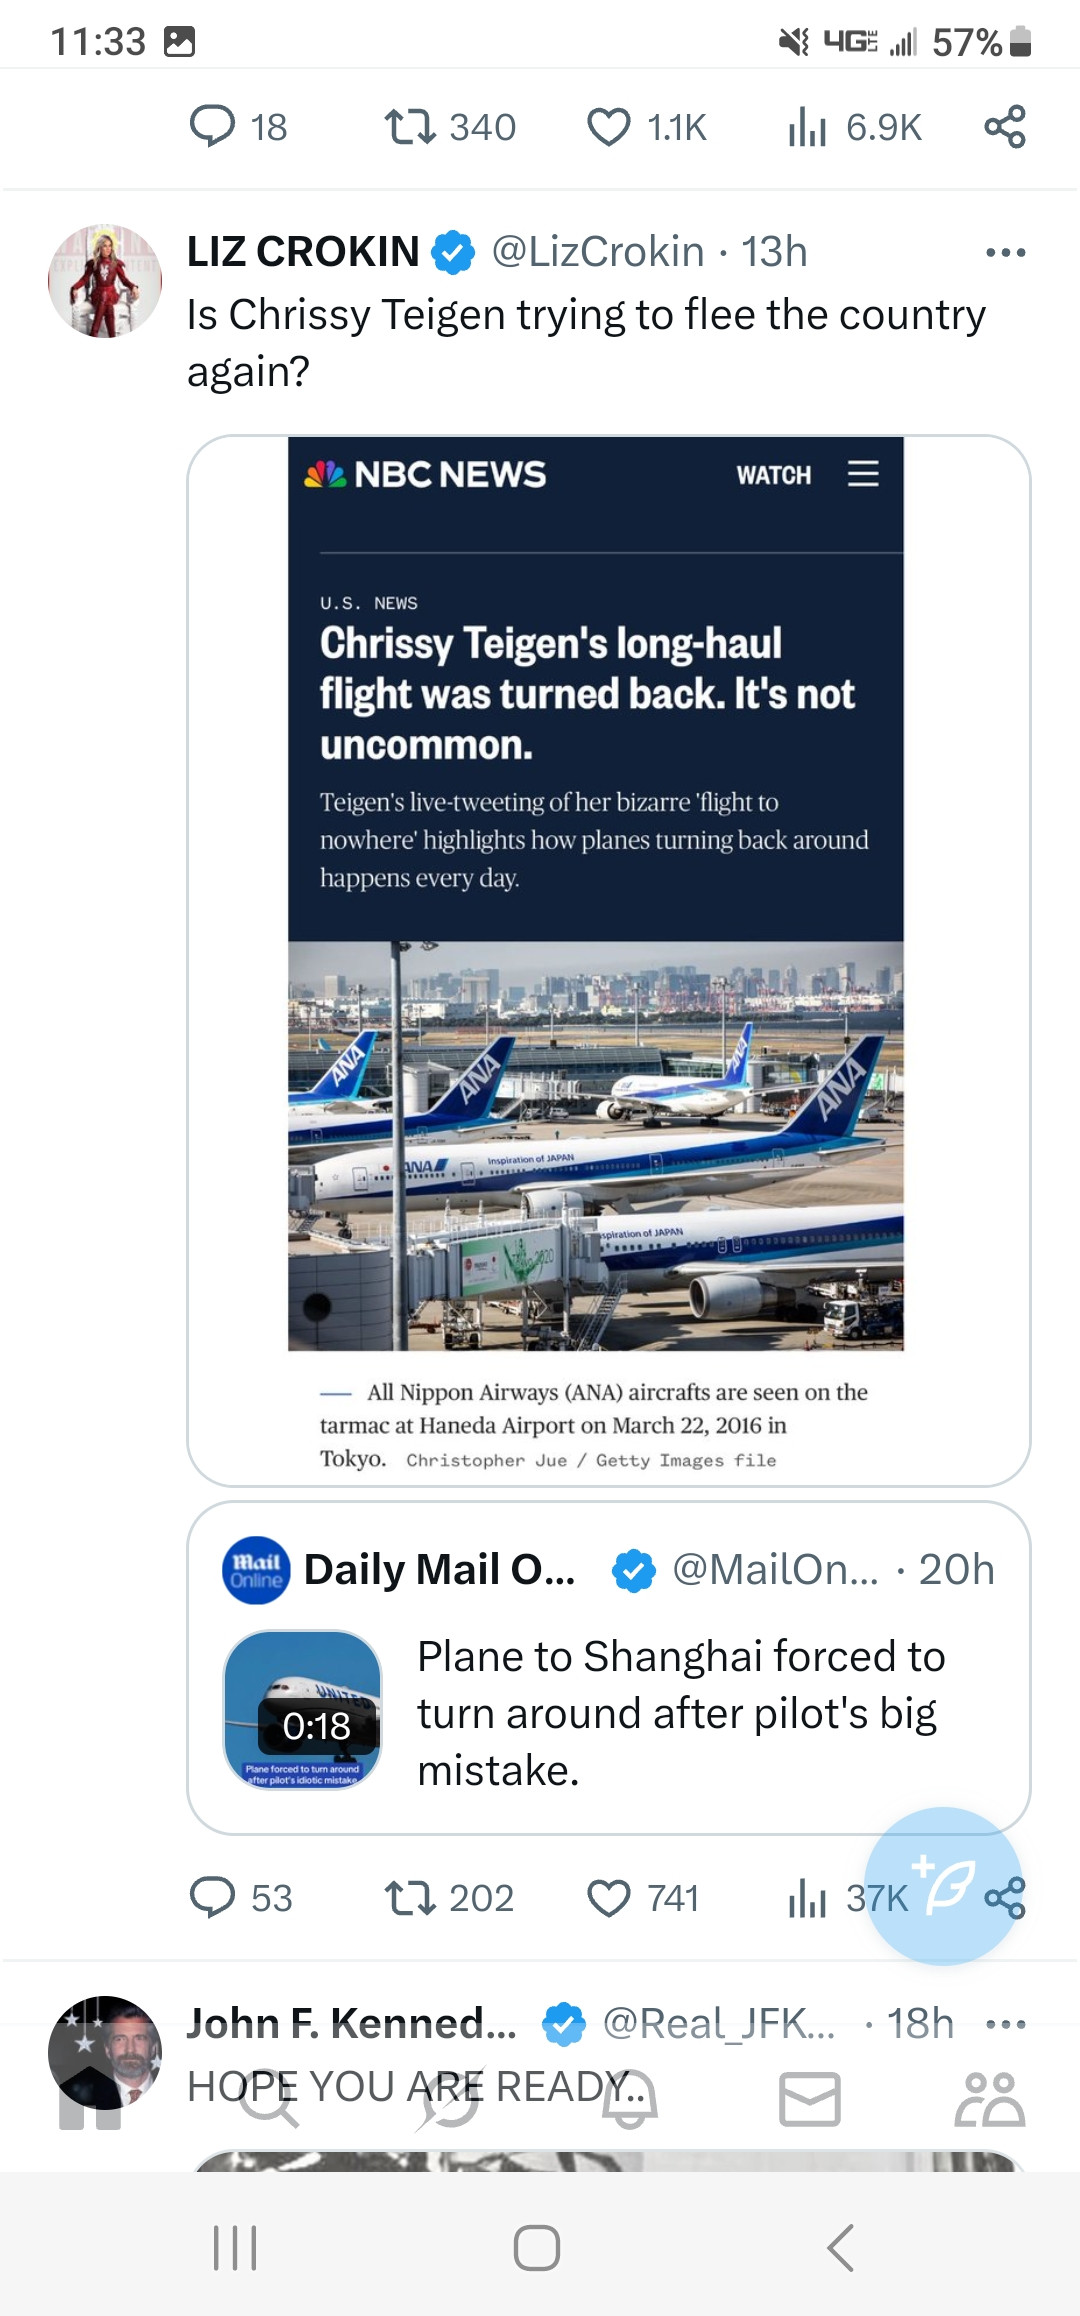1080x2316 pixels.
Task: Open more options on Liz Crokin's post
Action: pos(1005,252)
